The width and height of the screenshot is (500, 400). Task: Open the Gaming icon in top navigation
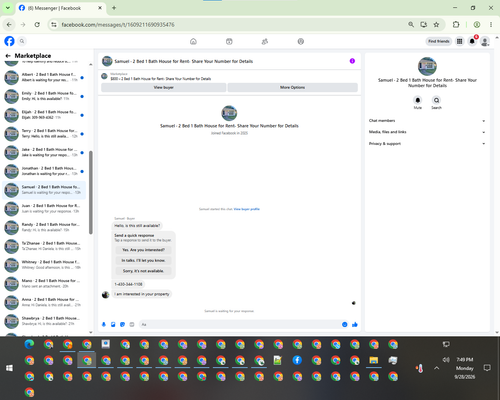(x=301, y=41)
